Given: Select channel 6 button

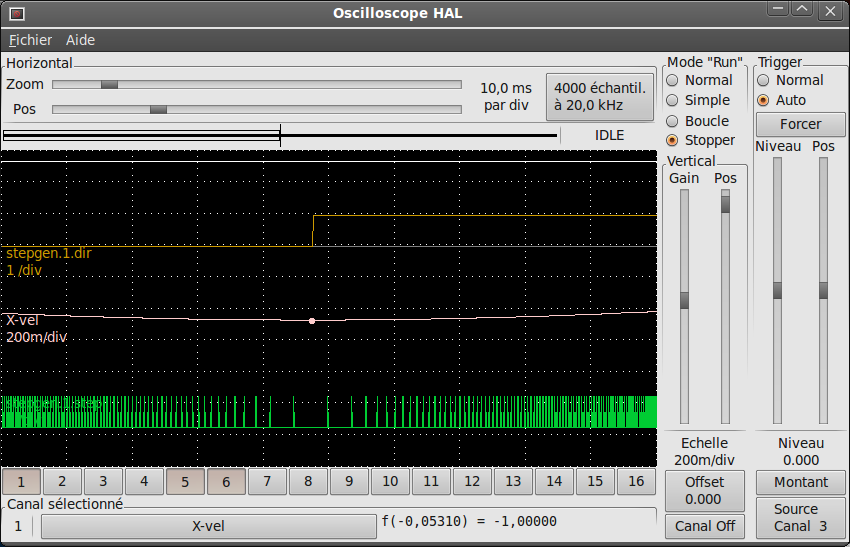Looking at the screenshot, I should 226,481.
